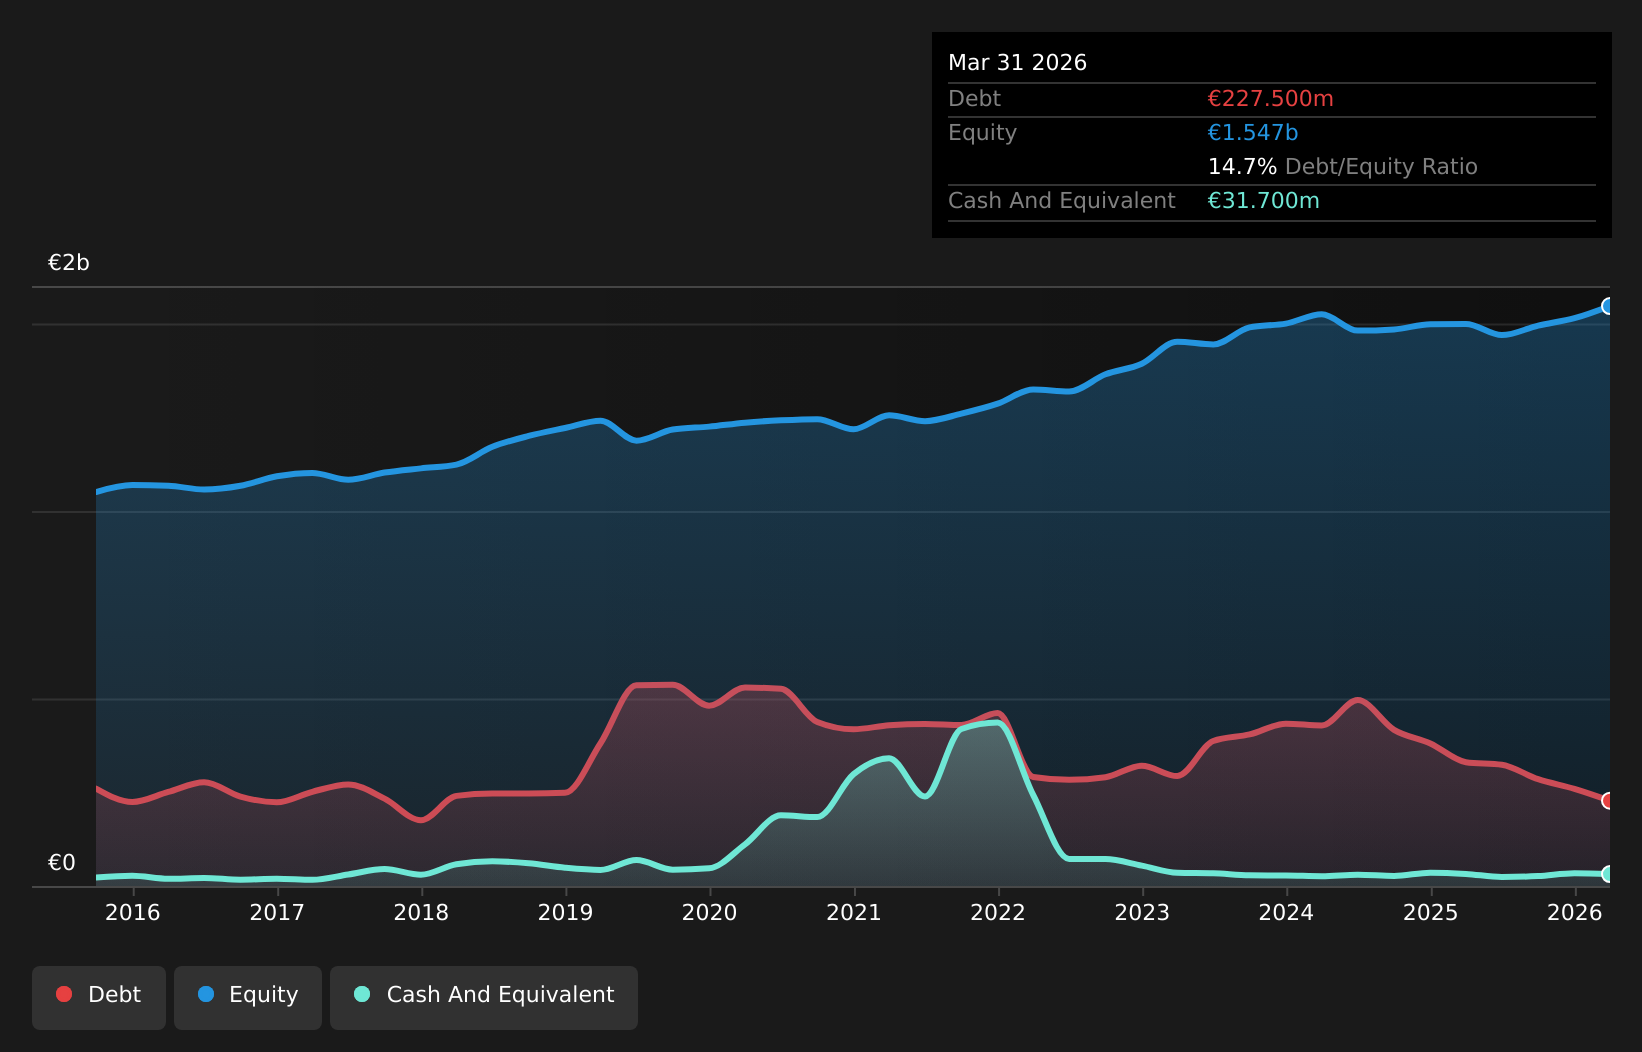Viewport: 1642px width, 1052px height.
Task: Click the 2022 x-axis label
Action: [x=998, y=912]
